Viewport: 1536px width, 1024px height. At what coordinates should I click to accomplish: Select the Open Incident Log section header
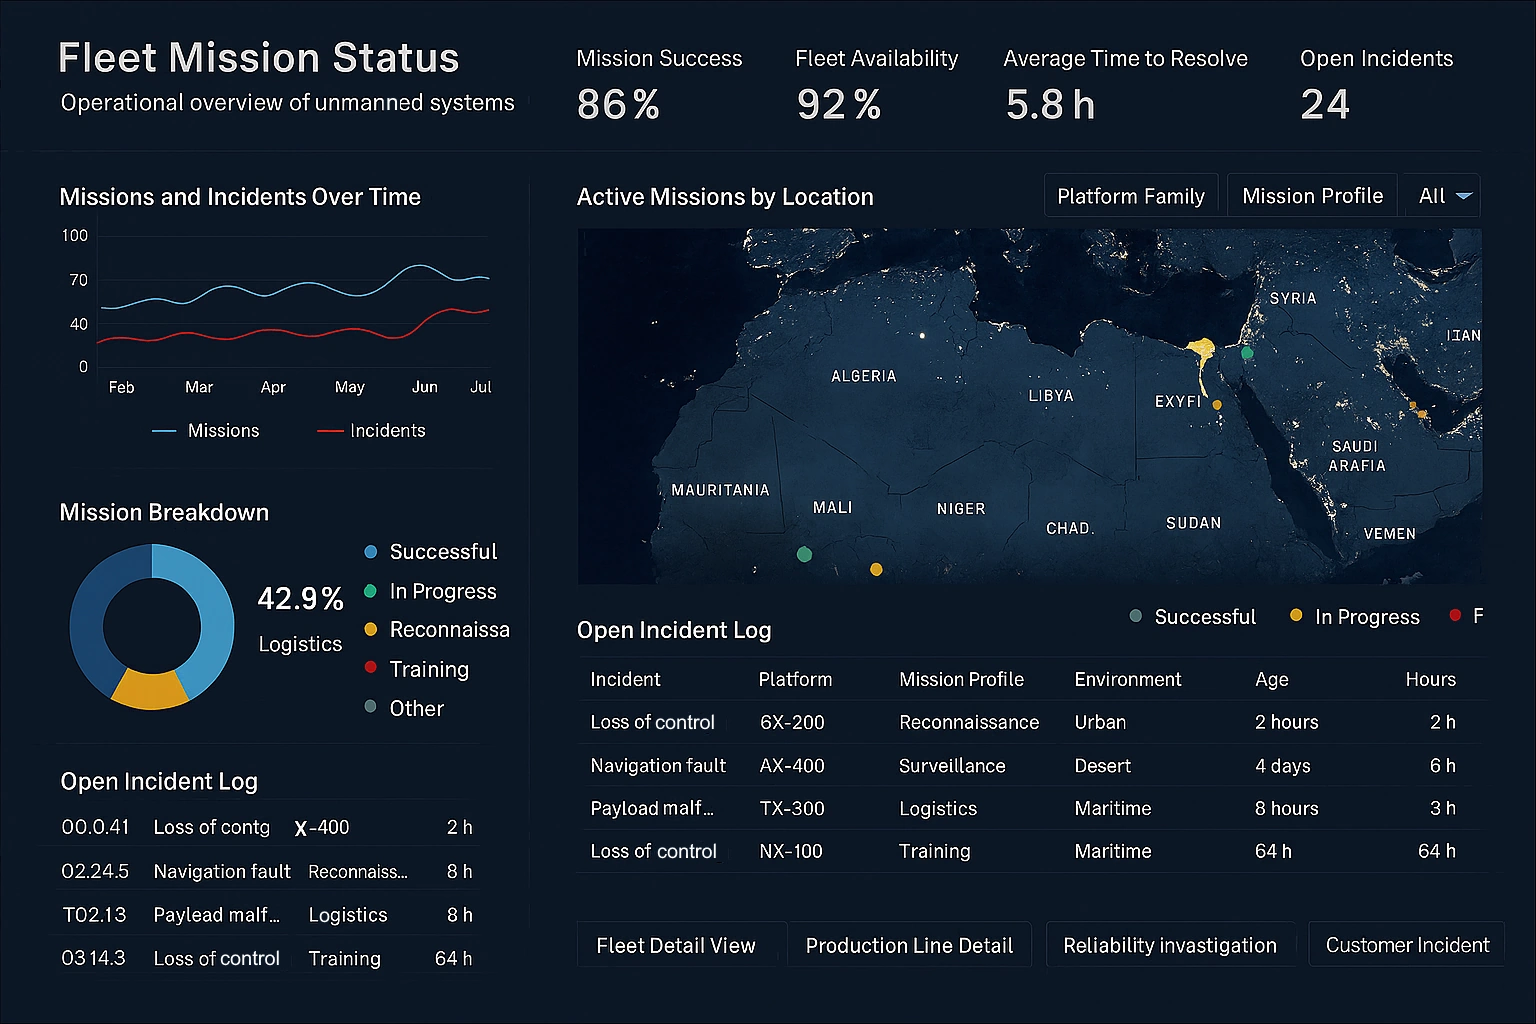[674, 630]
